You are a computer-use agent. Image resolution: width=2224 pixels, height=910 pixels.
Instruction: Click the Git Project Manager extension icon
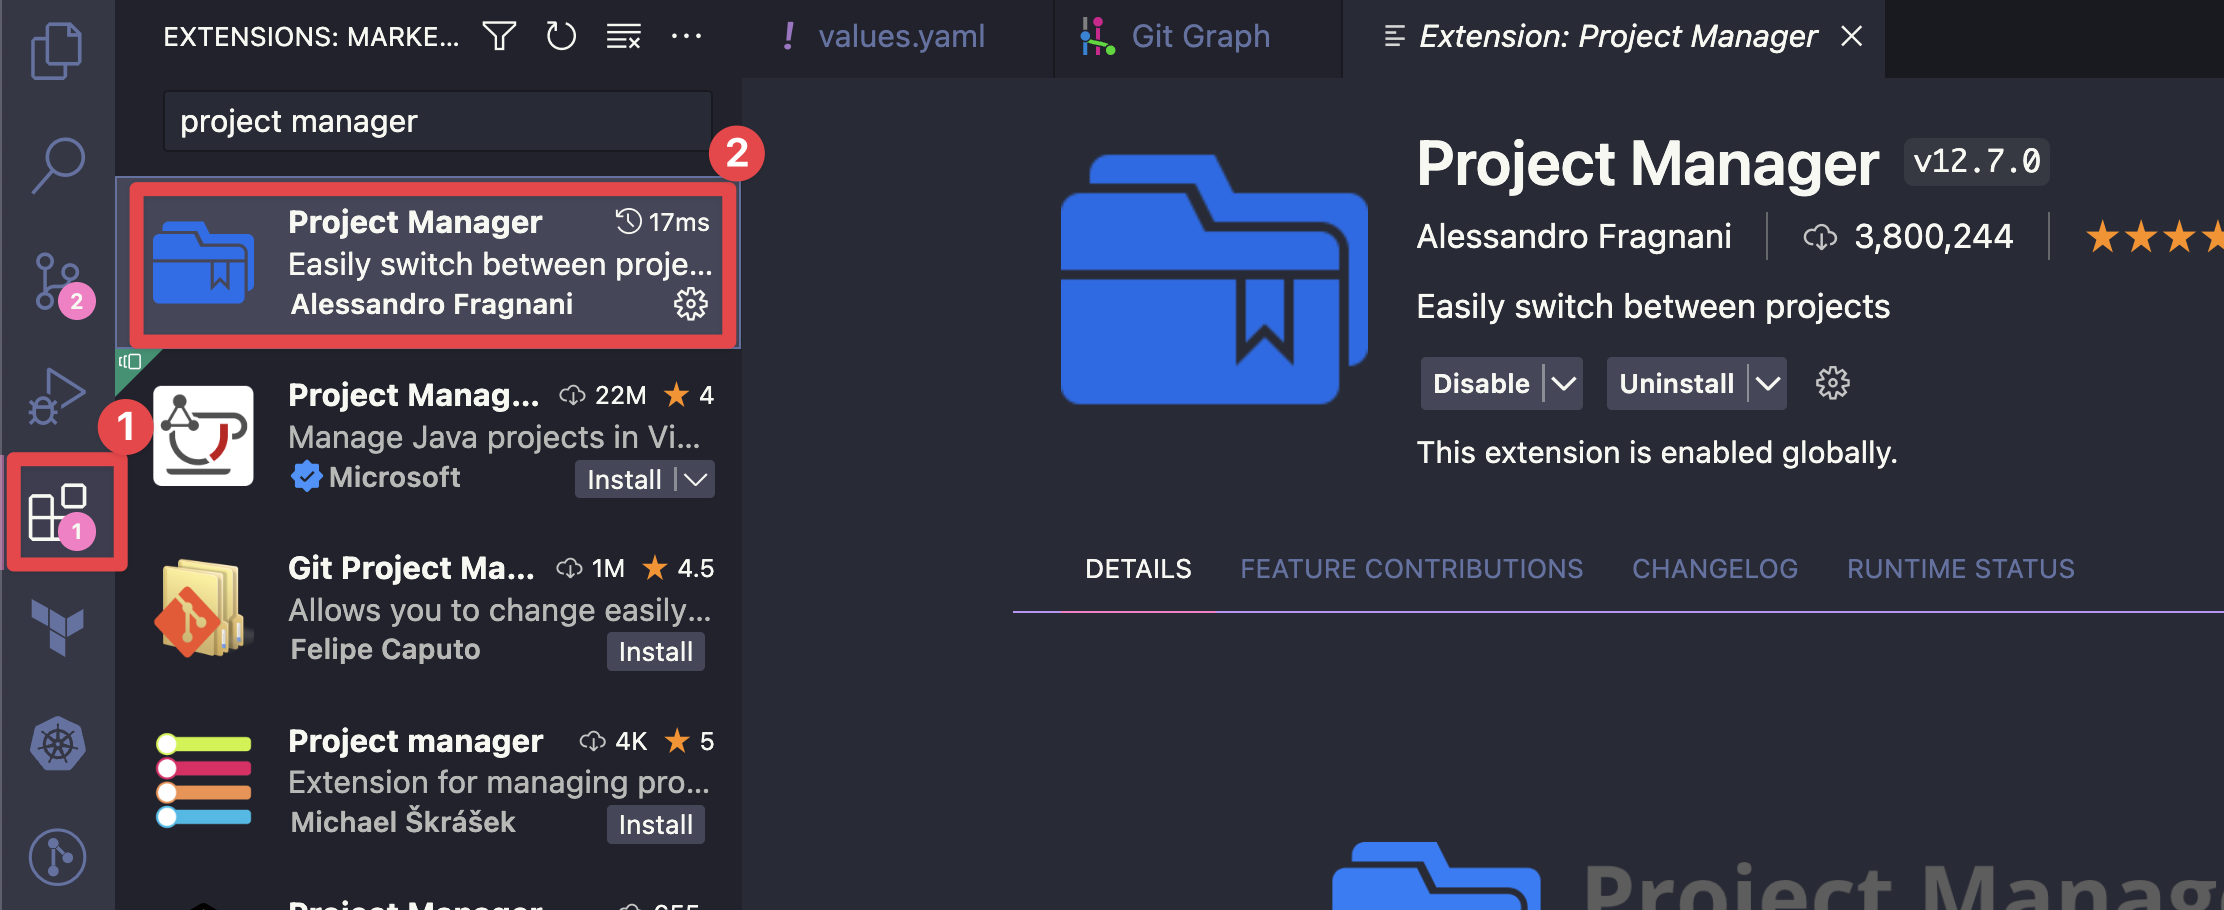[201, 608]
